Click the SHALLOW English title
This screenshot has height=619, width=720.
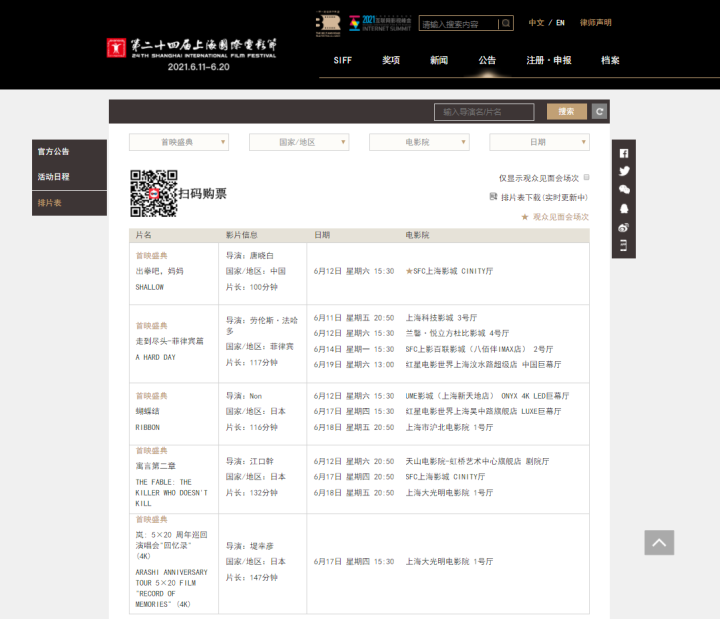click(x=149, y=287)
